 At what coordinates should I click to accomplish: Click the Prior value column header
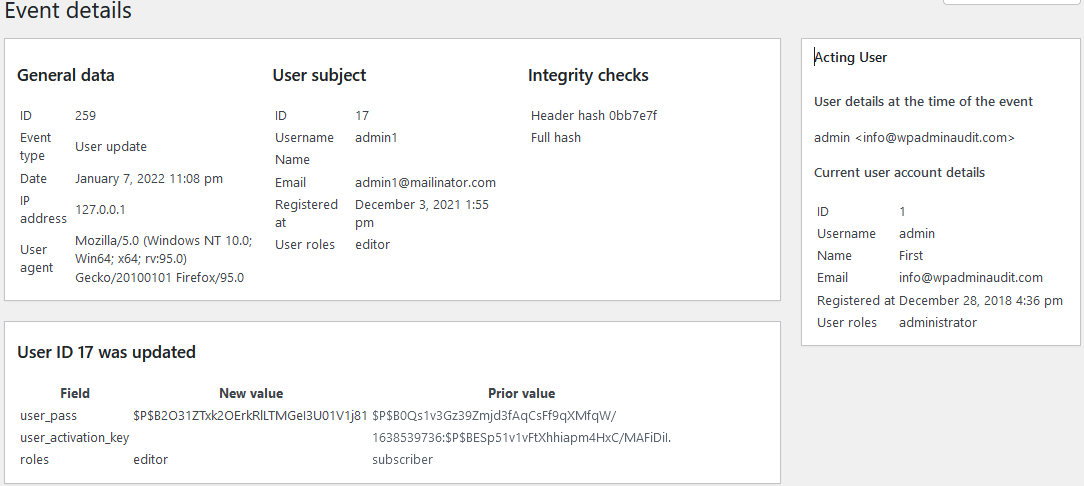click(x=521, y=393)
